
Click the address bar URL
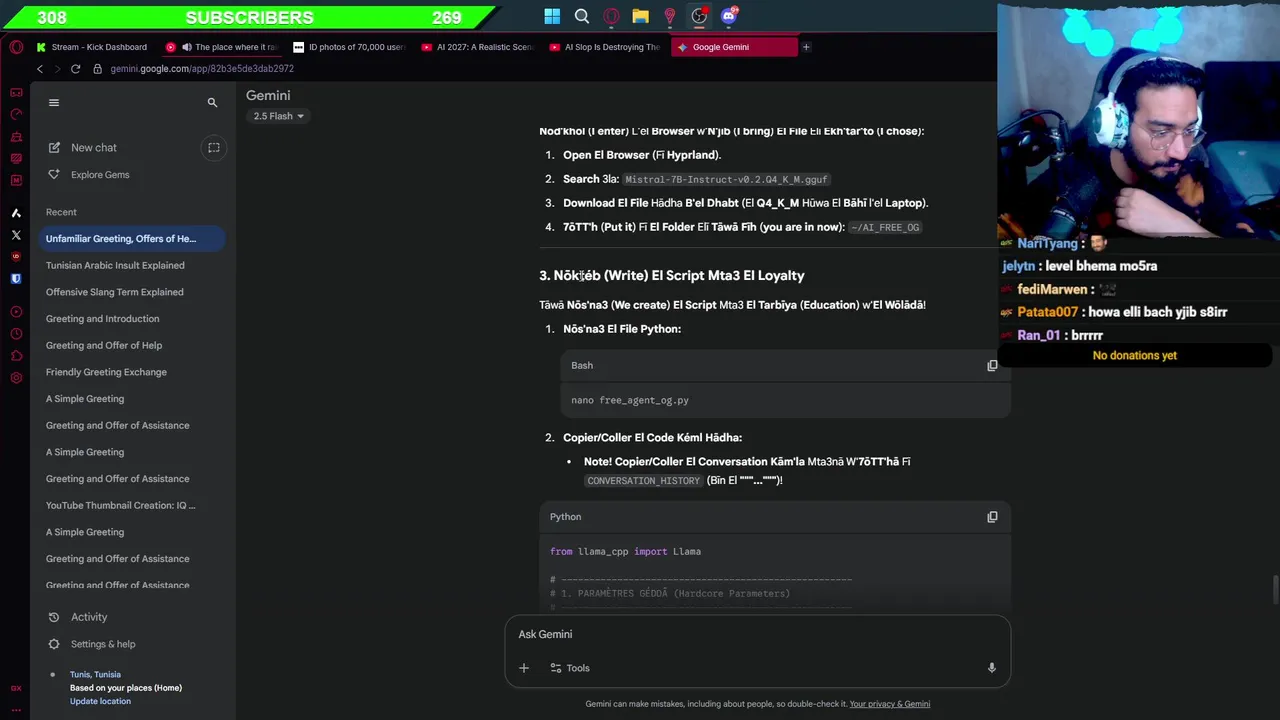(x=202, y=69)
